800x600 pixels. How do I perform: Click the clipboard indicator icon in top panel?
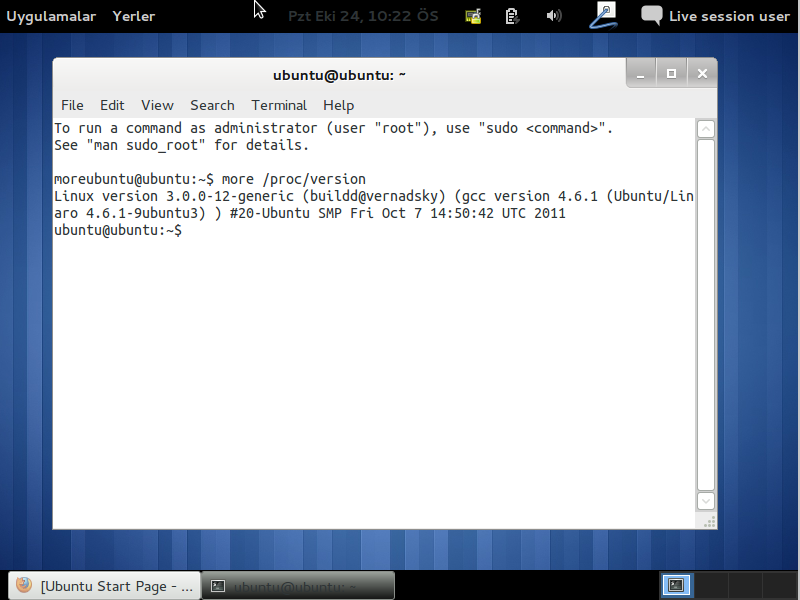click(x=512, y=15)
